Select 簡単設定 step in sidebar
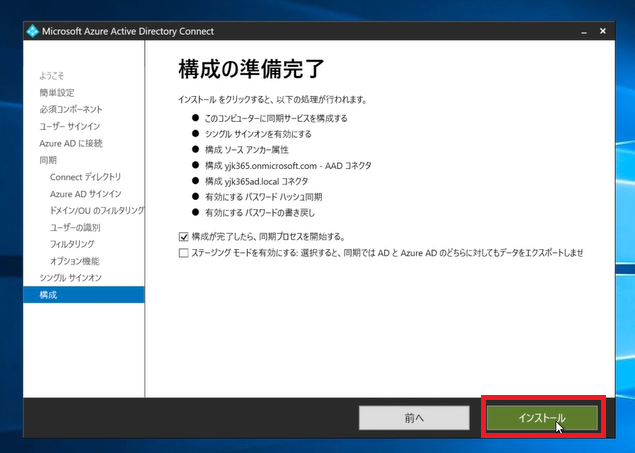Image resolution: width=635 pixels, height=453 pixels. point(57,93)
